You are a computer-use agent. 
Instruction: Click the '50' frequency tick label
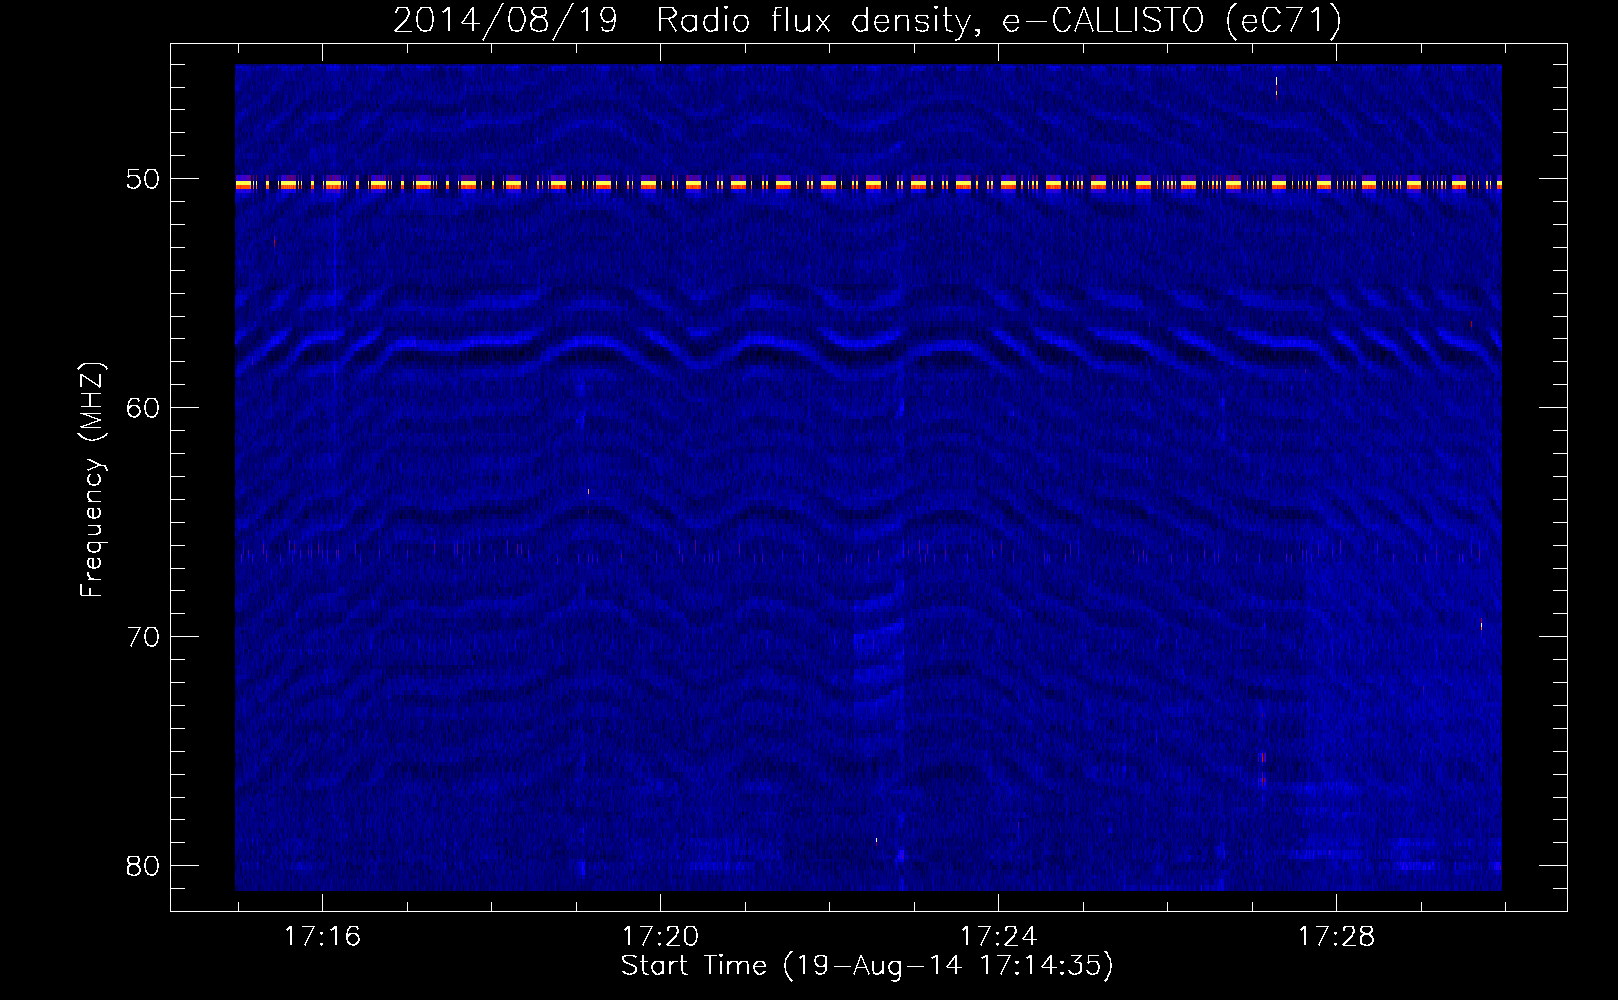click(143, 179)
